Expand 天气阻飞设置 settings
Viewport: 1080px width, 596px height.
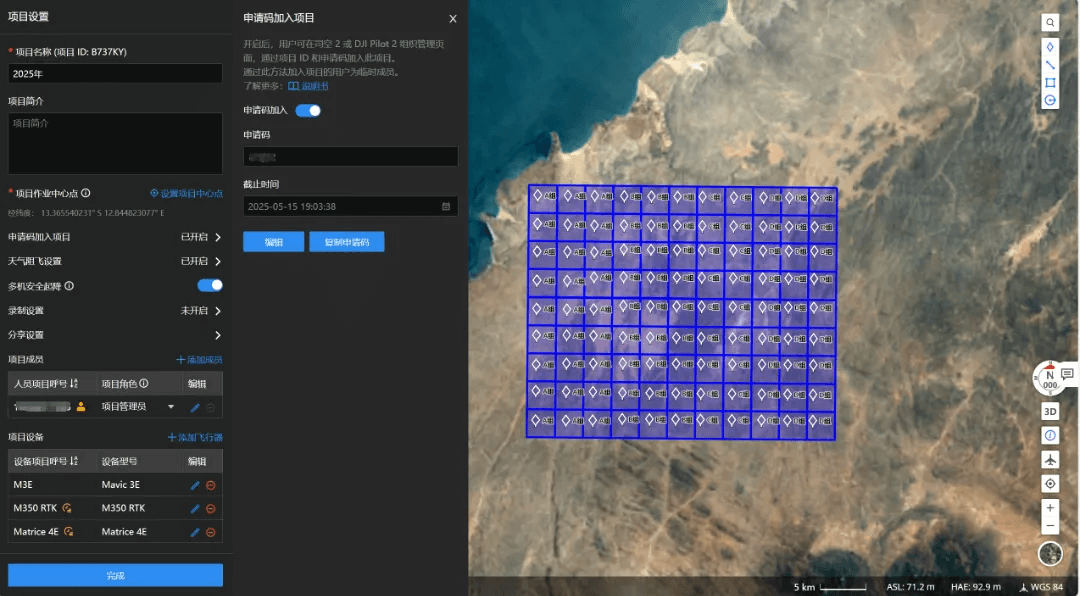(x=115, y=261)
